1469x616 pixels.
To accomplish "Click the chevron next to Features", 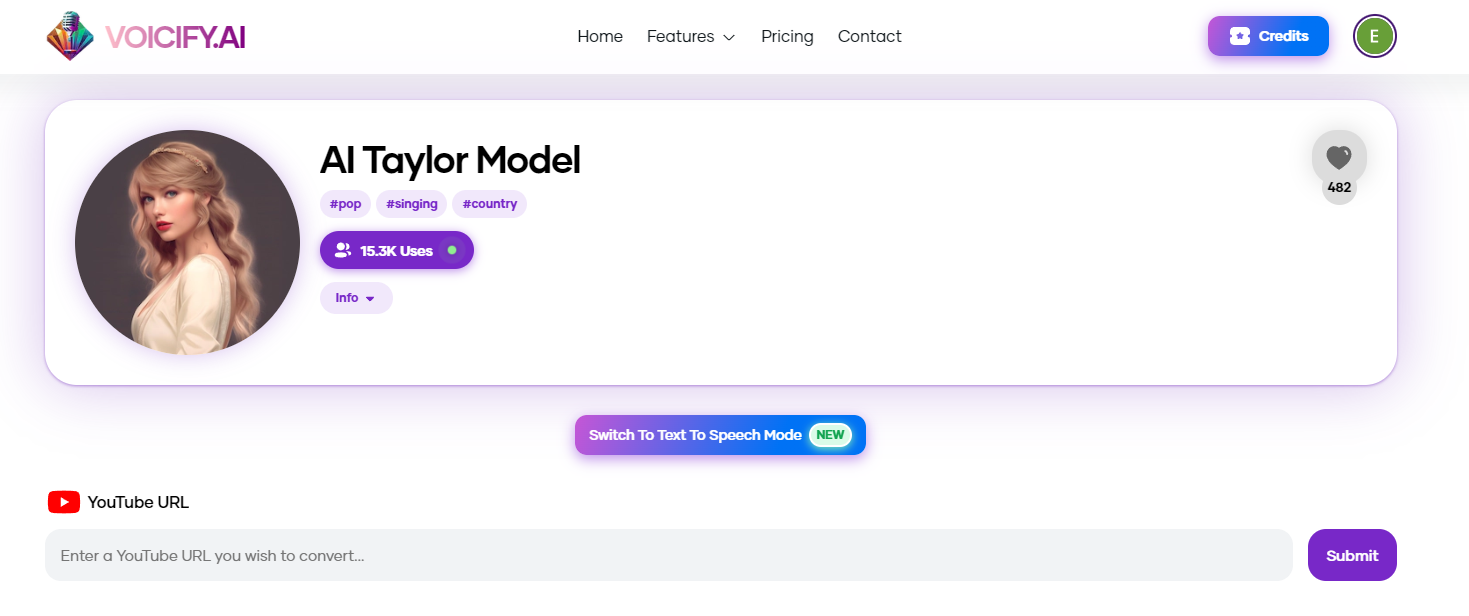I will (x=729, y=37).
